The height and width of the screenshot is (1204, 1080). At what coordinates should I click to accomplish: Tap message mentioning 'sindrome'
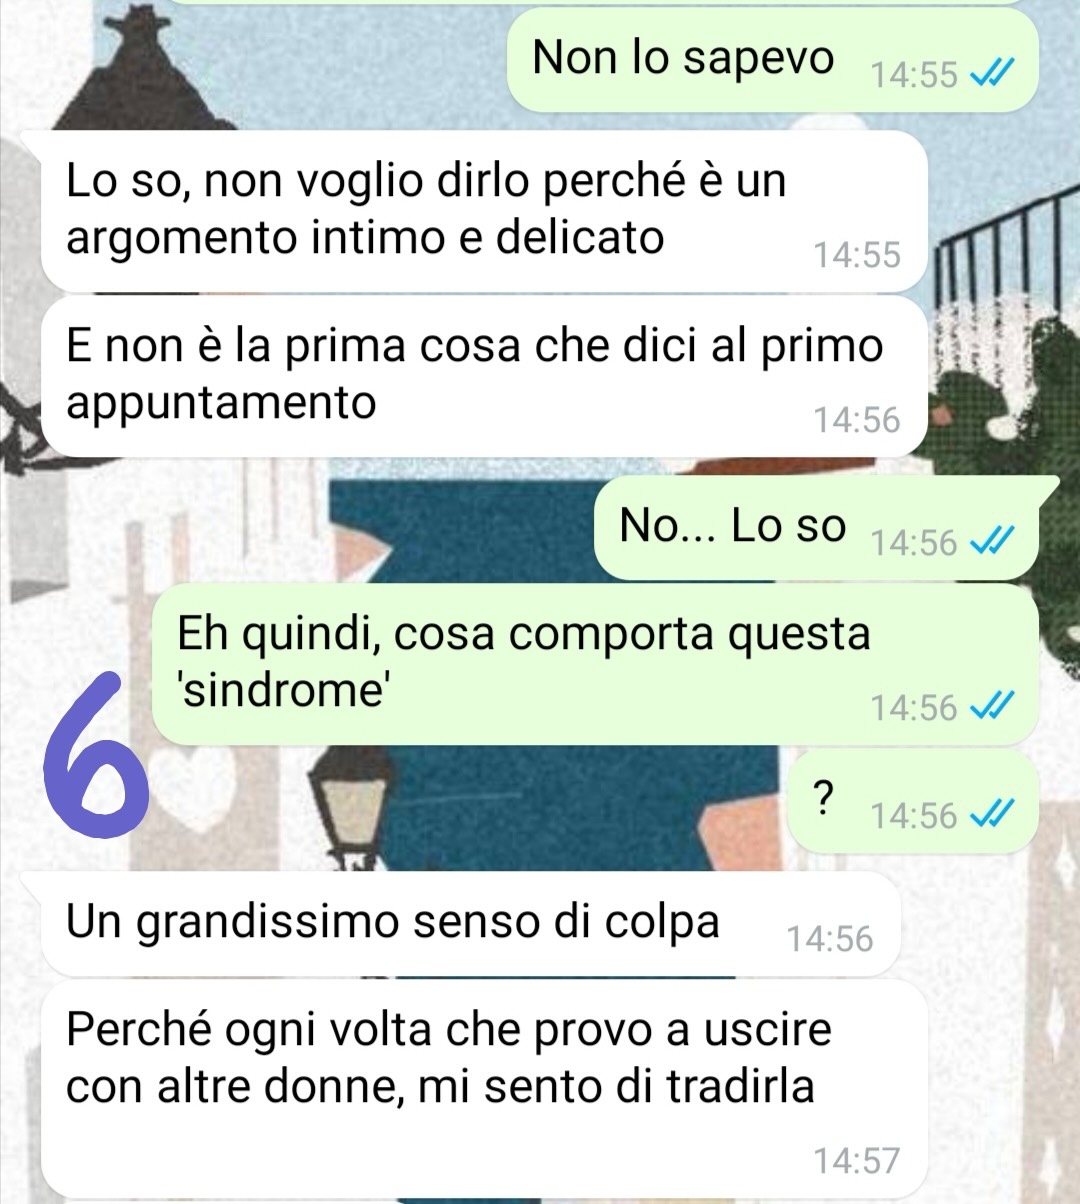click(x=595, y=664)
